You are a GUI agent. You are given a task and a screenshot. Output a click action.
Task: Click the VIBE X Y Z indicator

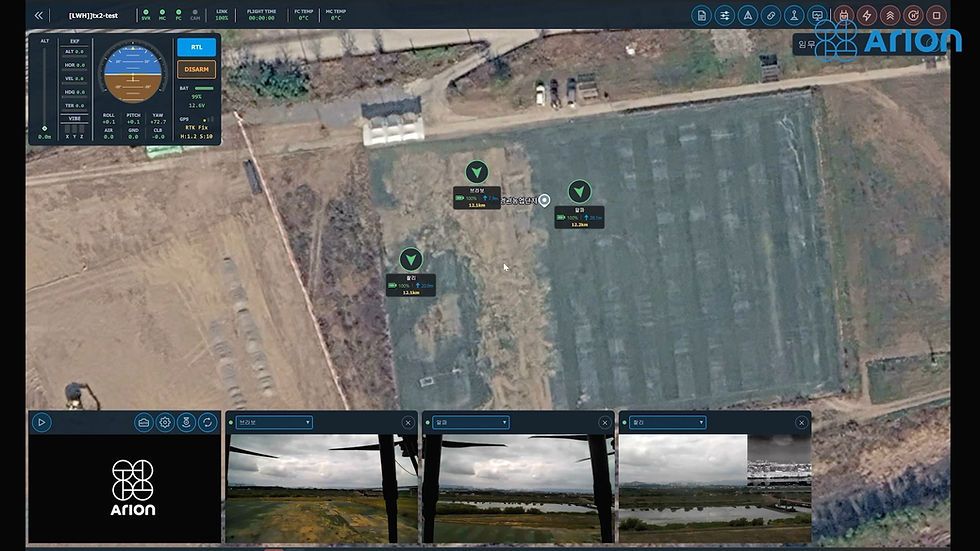pos(74,127)
